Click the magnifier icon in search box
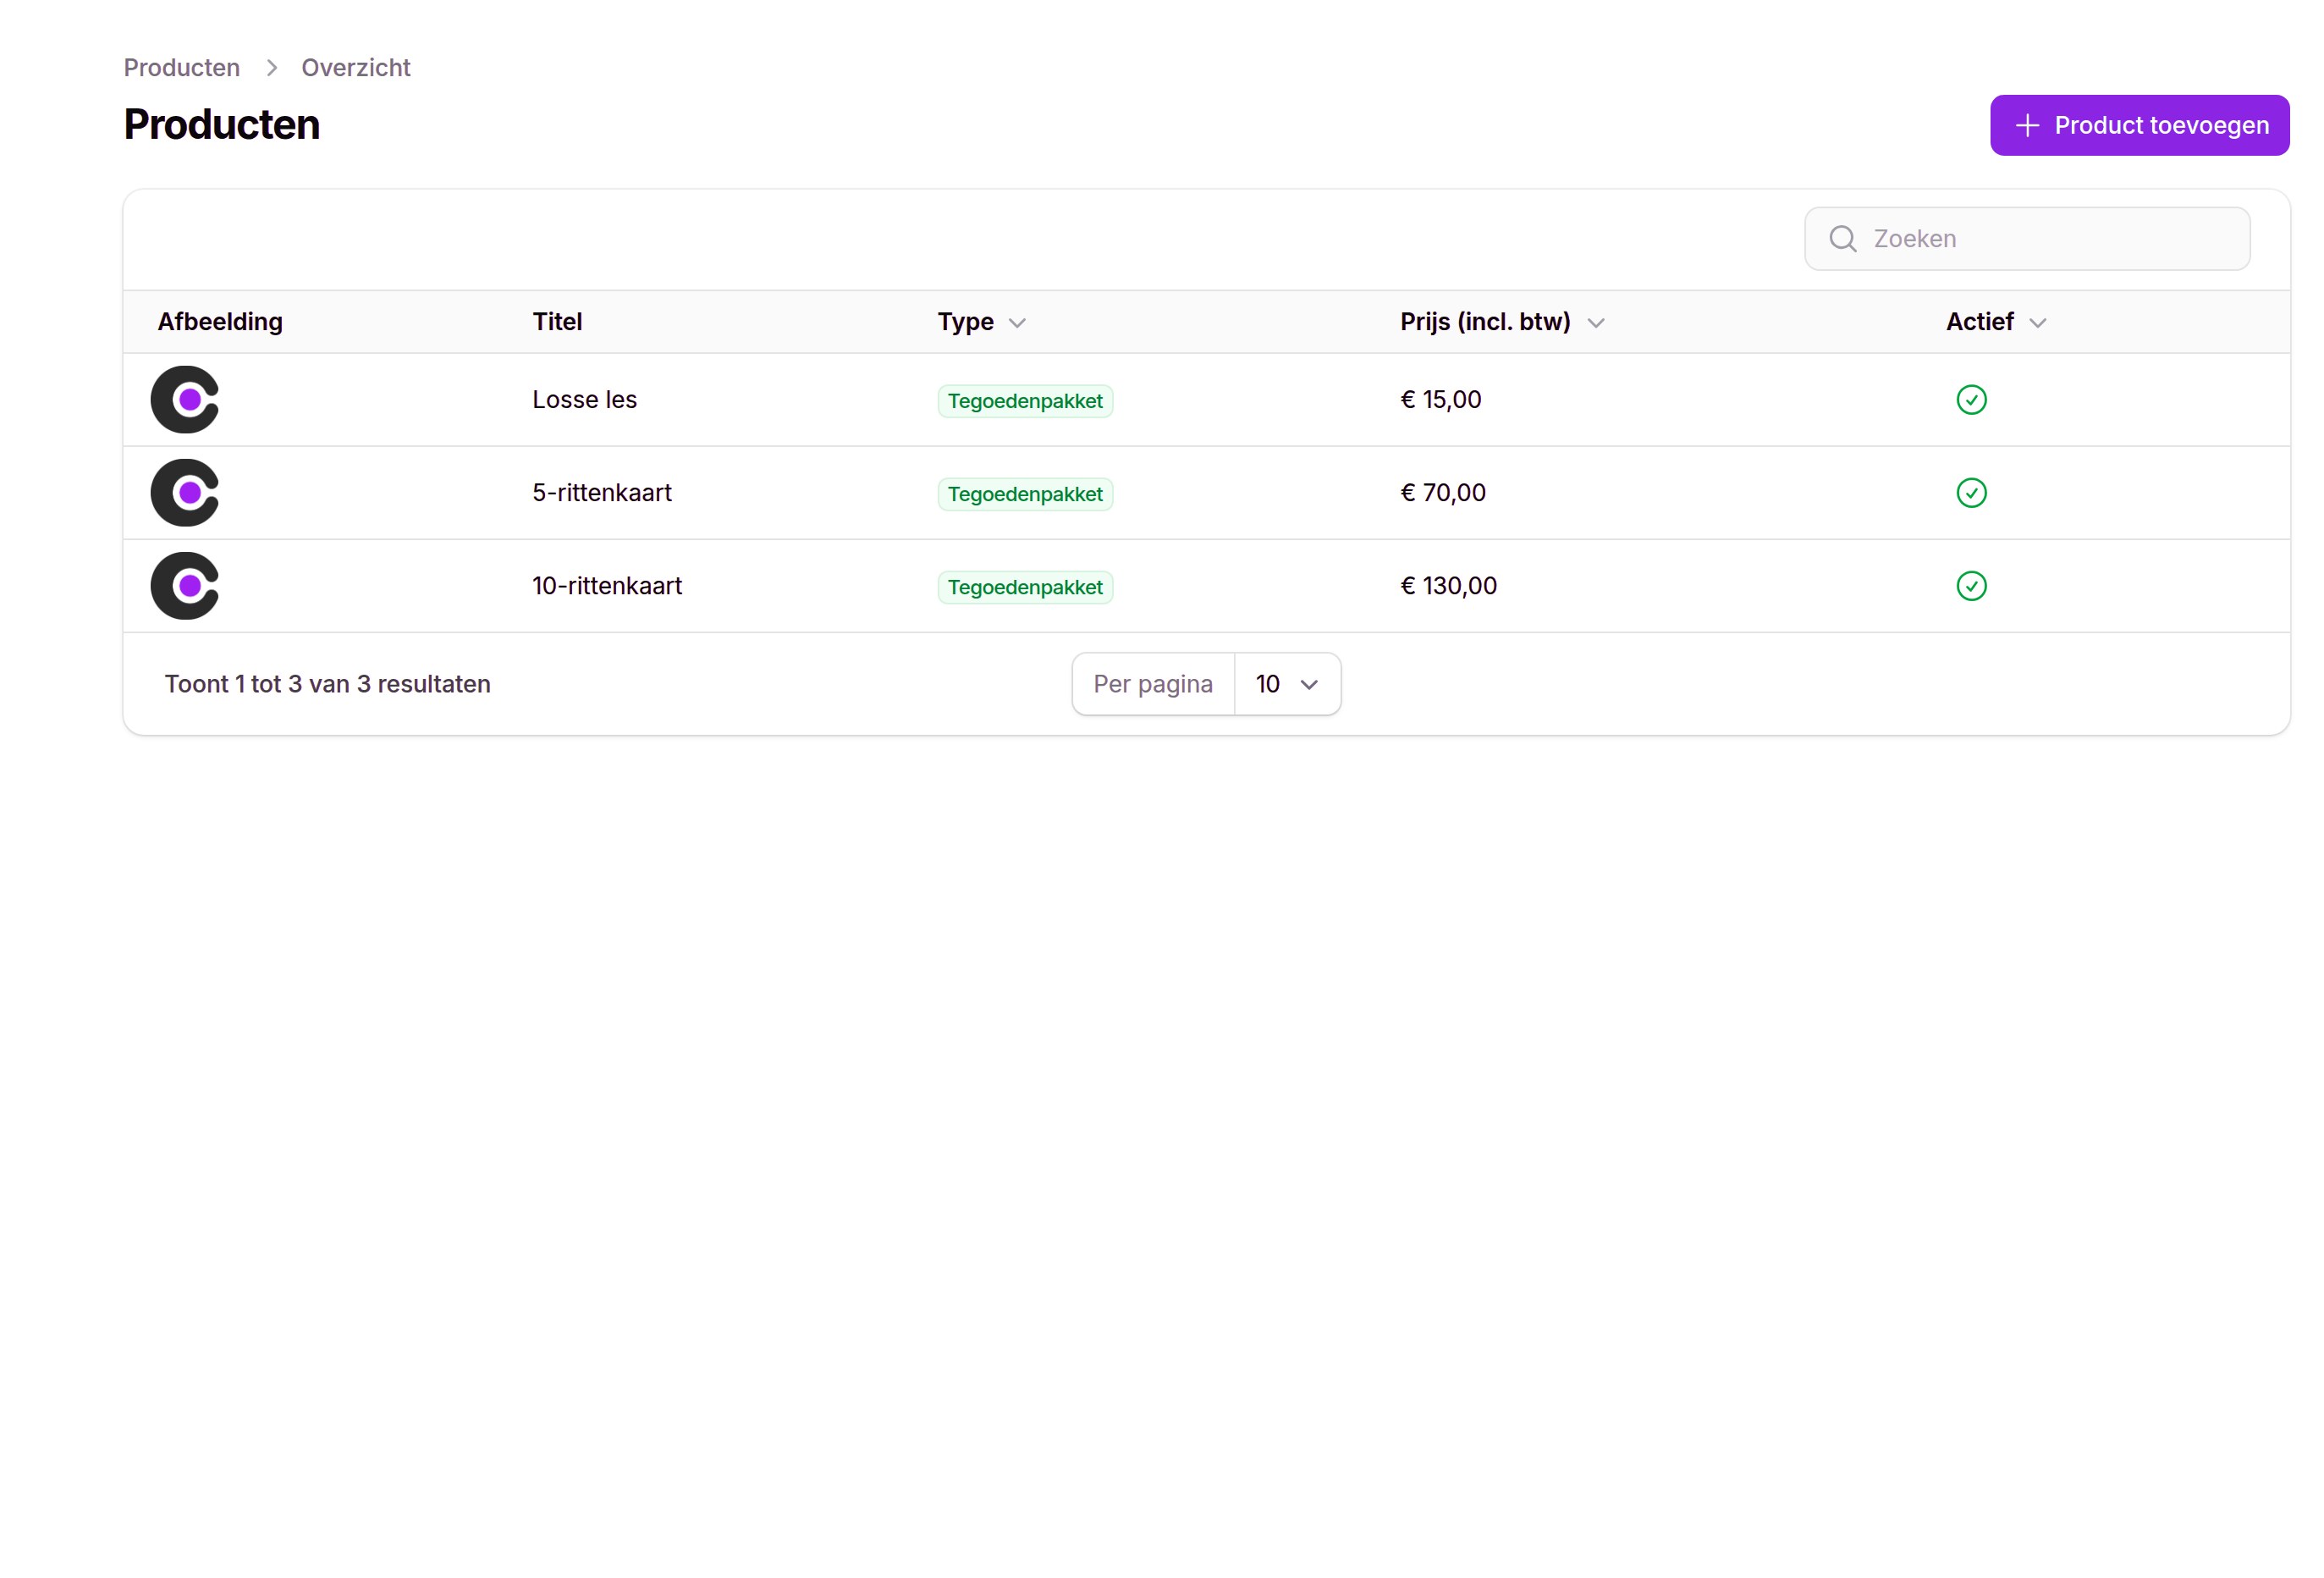Screen dimensions: 2324x1578 1842,239
